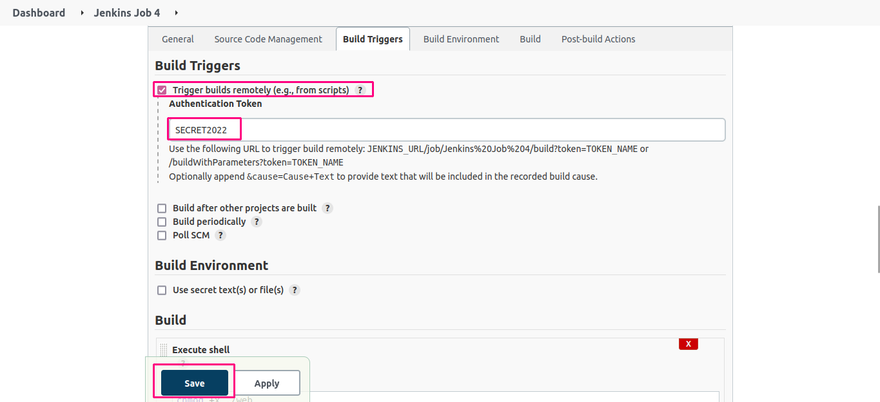This screenshot has height=402, width=880.
Task: Switch to the General tab
Action: tap(178, 39)
